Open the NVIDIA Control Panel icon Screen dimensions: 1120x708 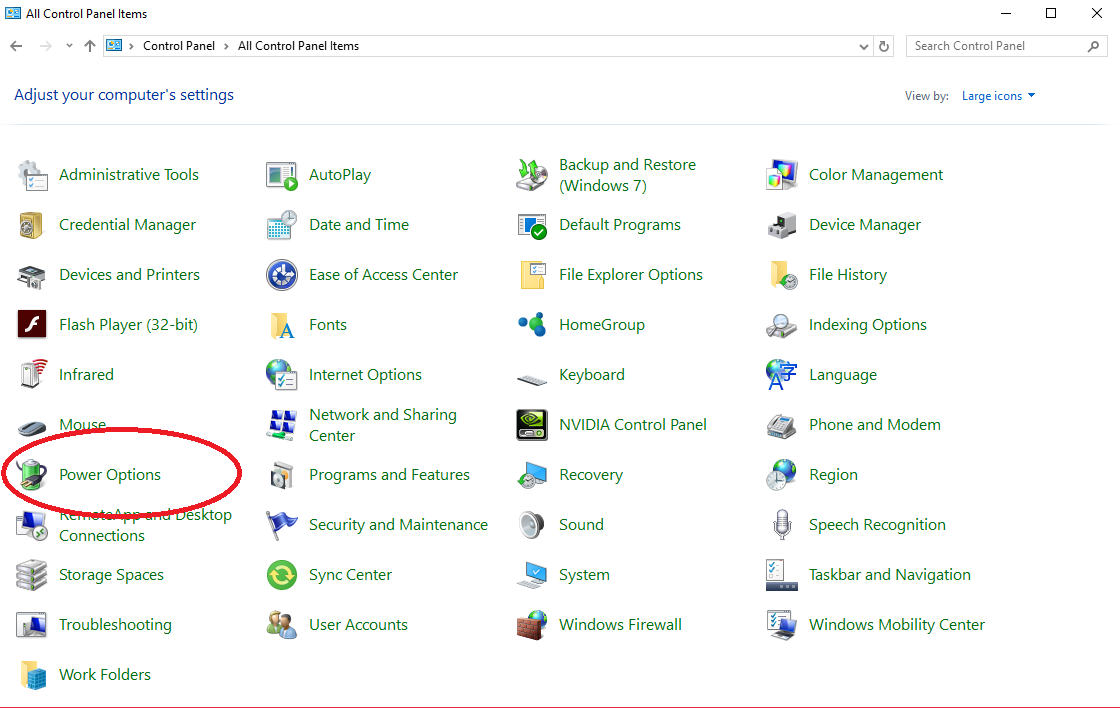coord(531,425)
